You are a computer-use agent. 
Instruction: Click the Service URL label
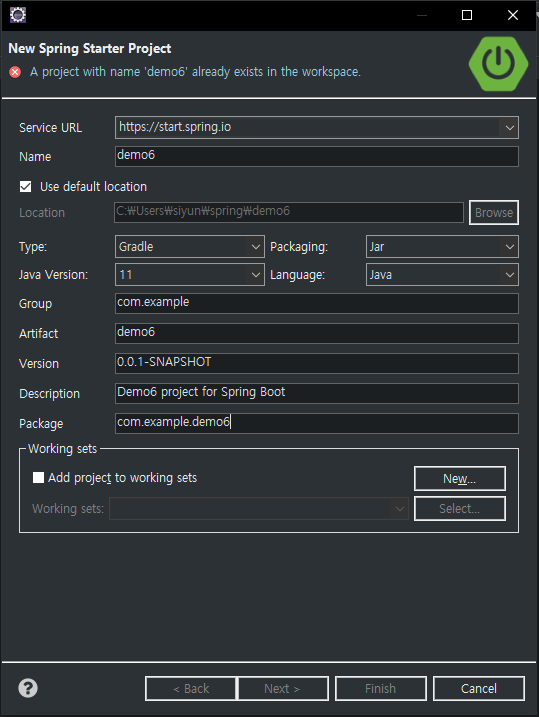coord(50,128)
